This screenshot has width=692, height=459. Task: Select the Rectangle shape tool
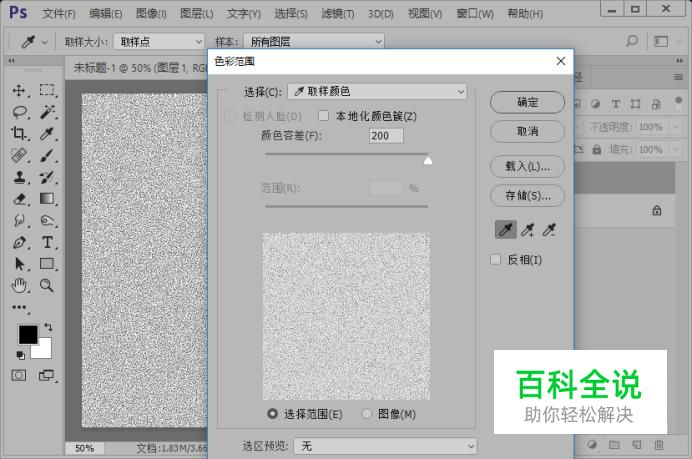[x=47, y=263]
